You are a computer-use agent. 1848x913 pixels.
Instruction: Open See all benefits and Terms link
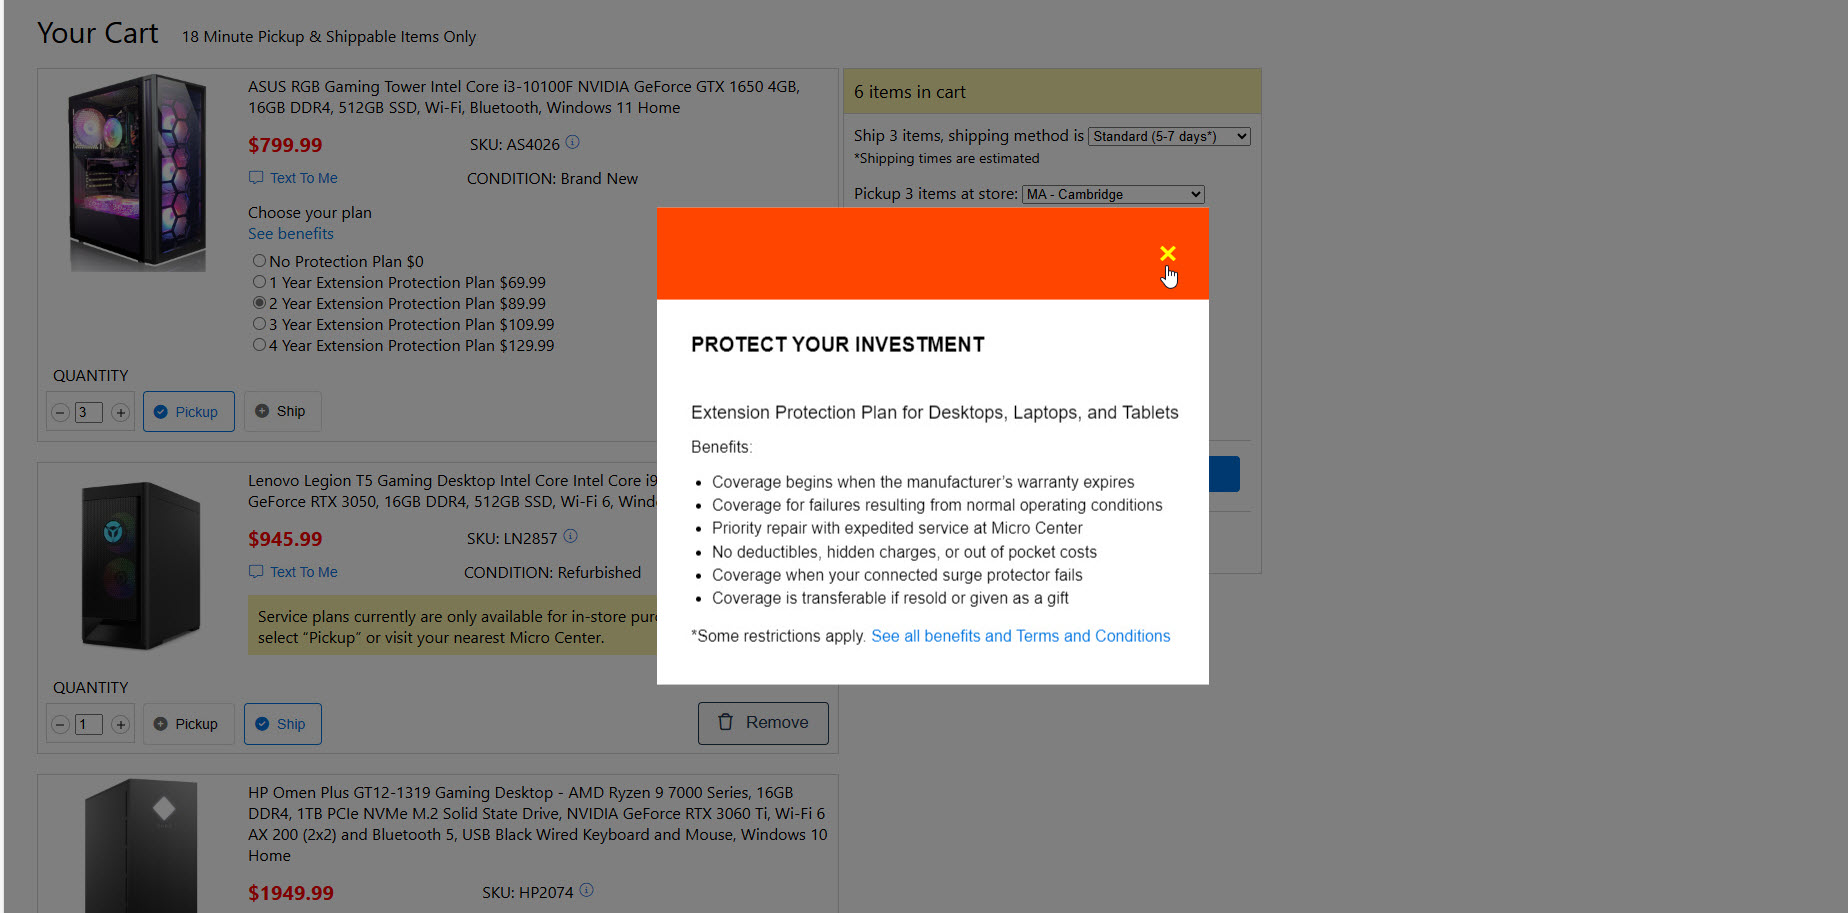coord(1020,636)
